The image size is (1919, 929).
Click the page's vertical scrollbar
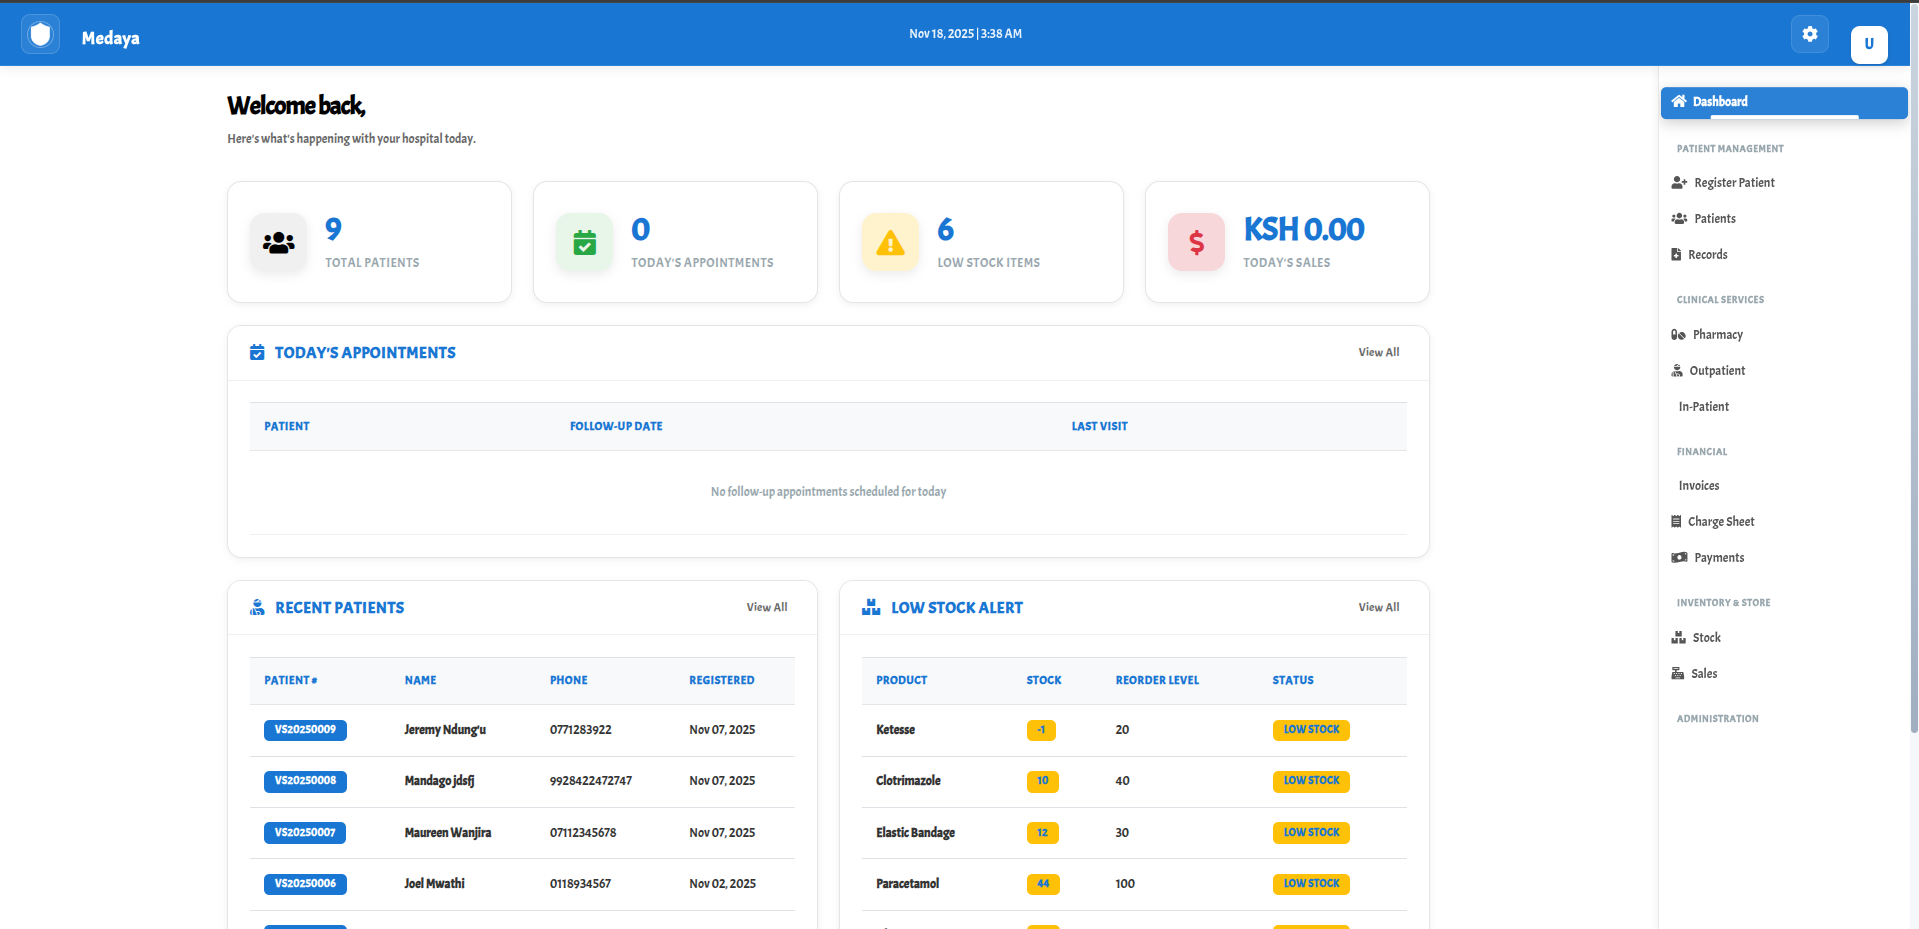tap(1913, 400)
